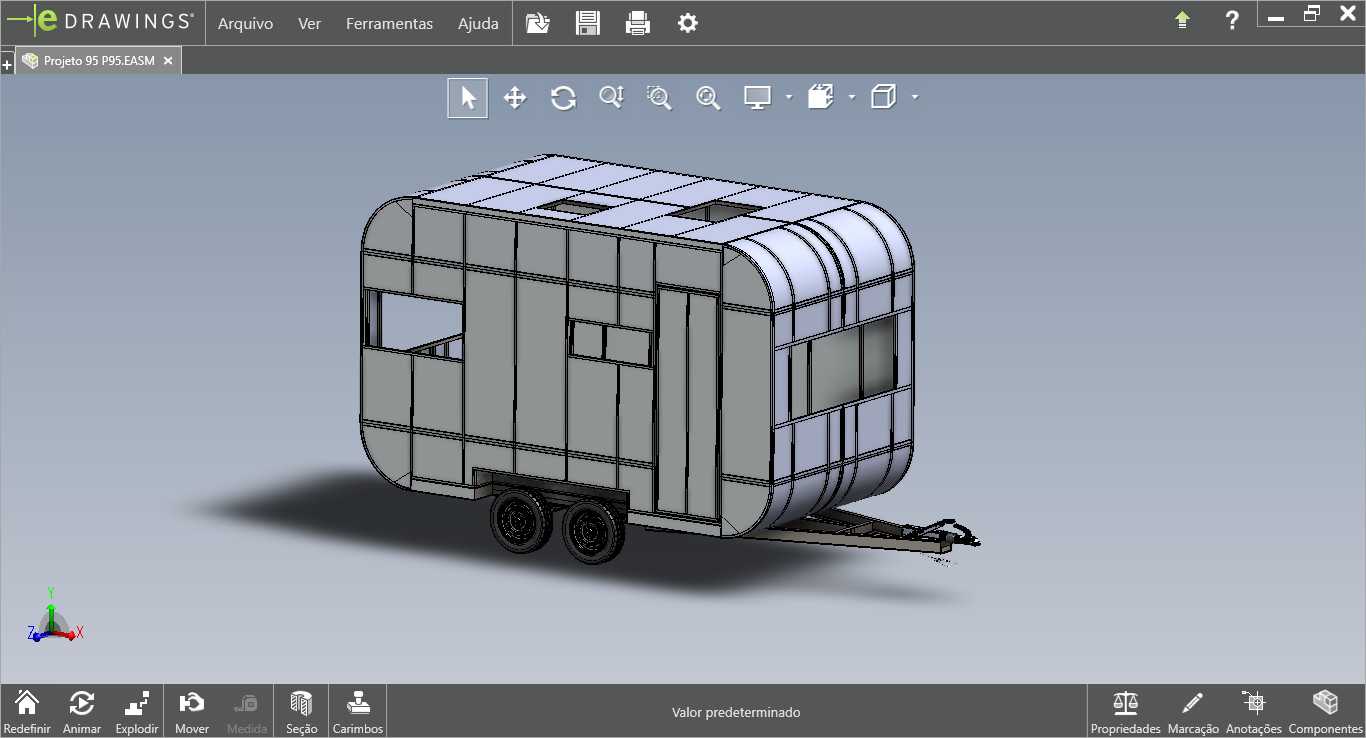Screen dimensions: 1366x738
Task: Activate the Select arrow tool
Action: click(x=467, y=97)
